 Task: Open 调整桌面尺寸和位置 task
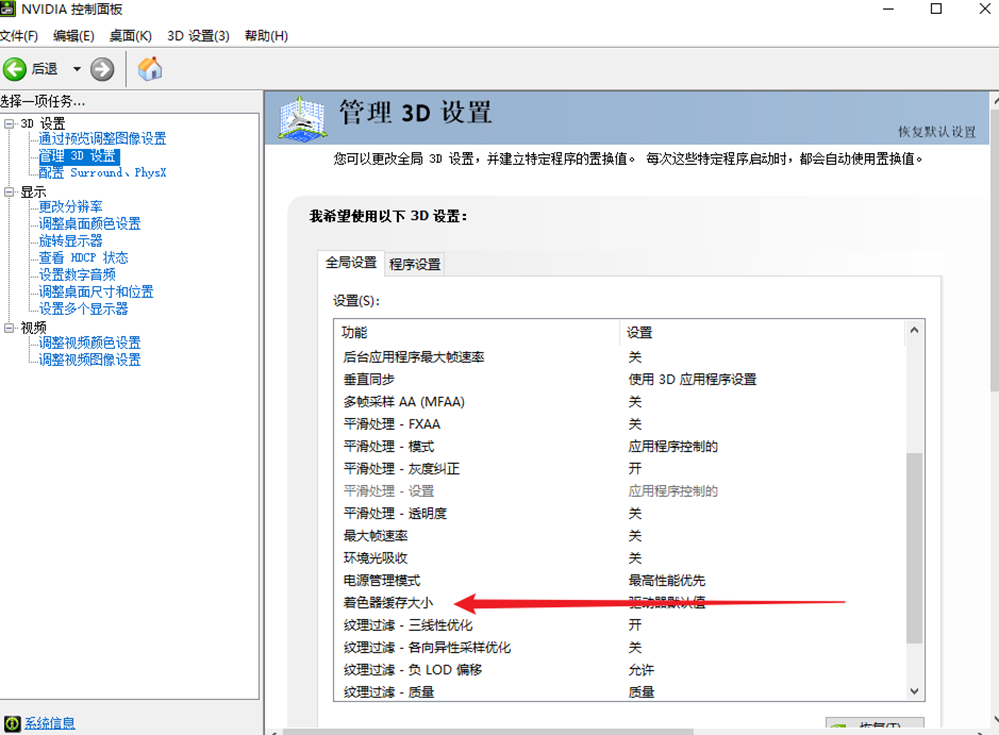96,292
